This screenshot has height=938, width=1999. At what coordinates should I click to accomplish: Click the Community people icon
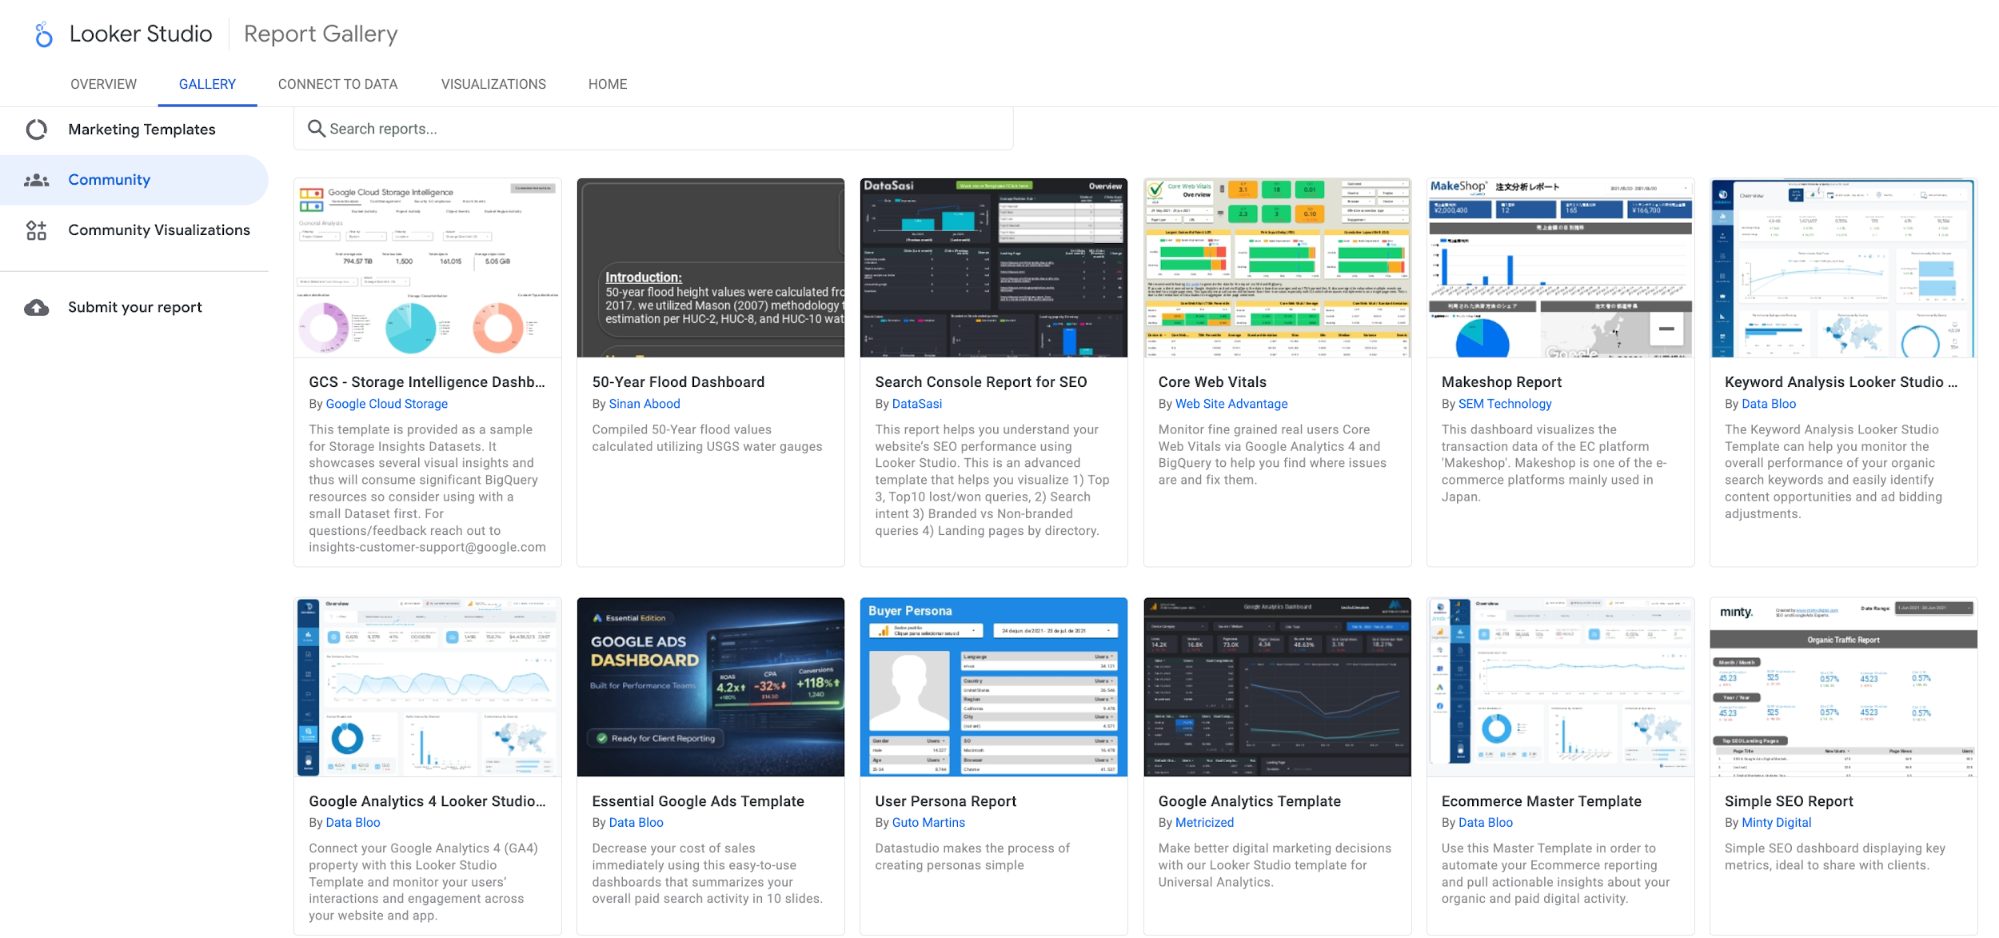point(37,180)
